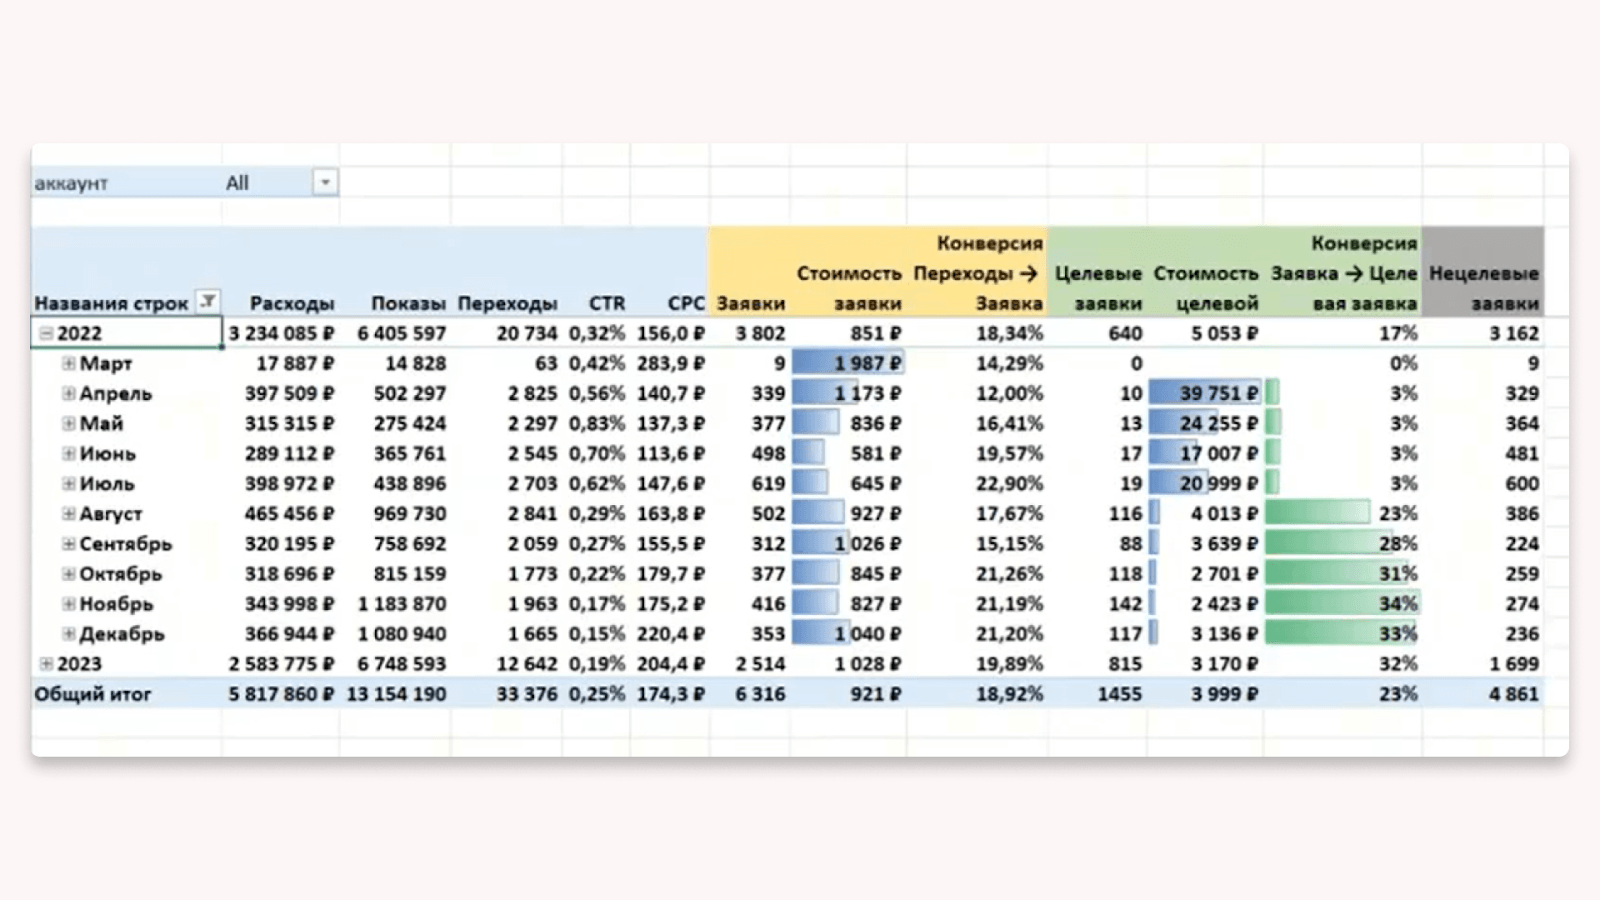1600x900 pixels.
Task: Click the Общий итог row label
Action: point(93,693)
